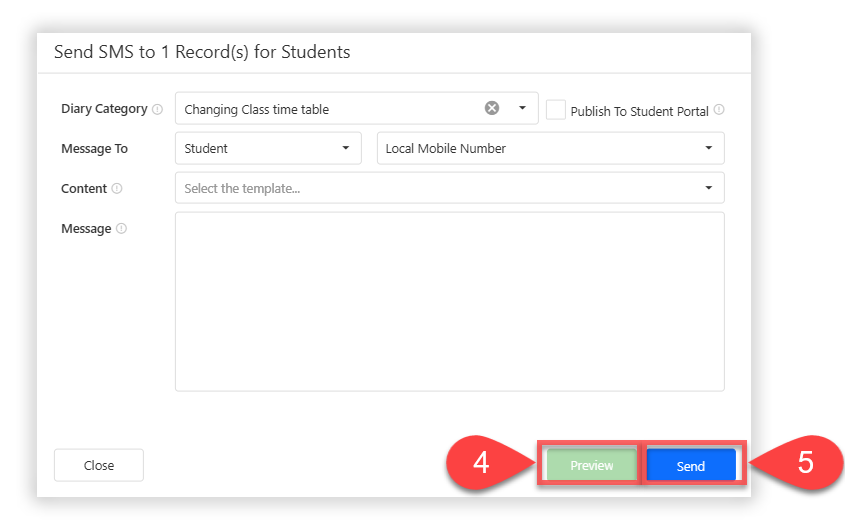Open the Local Mobile Number dropdown arrow
This screenshot has height=530, width=845.
pos(708,148)
